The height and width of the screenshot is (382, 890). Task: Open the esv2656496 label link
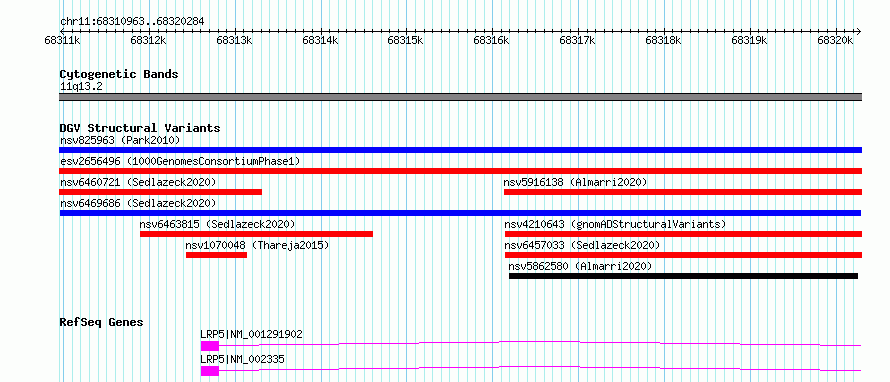[179, 161]
